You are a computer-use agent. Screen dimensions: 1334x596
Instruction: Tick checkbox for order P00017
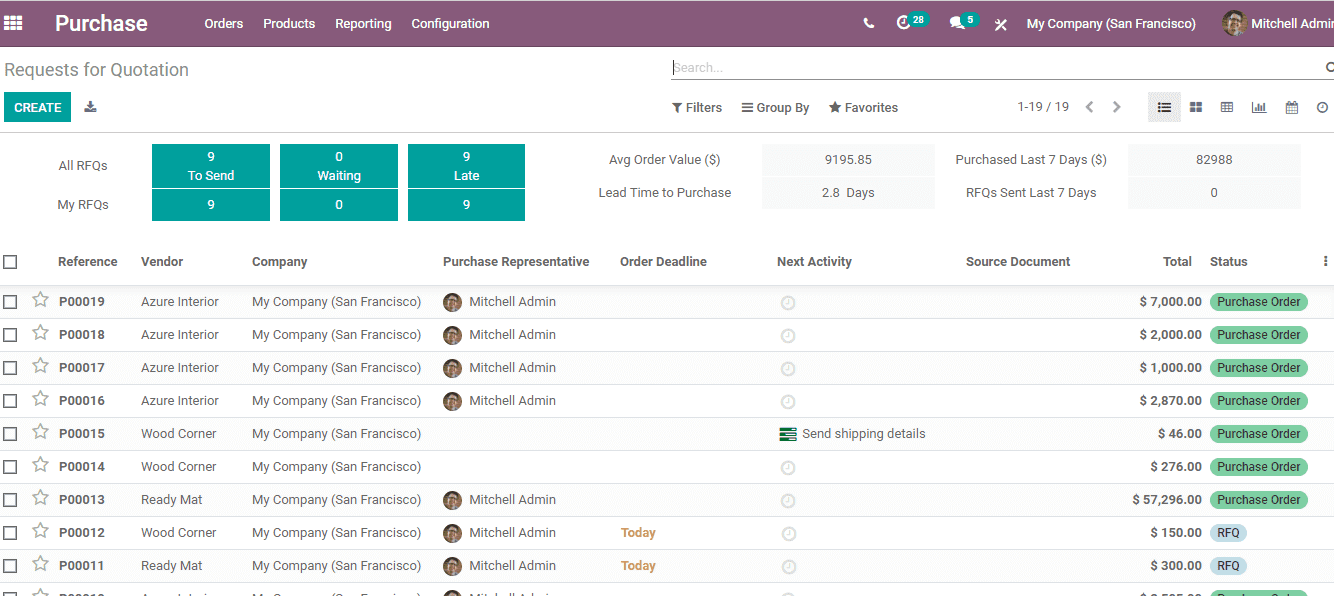click(10, 368)
